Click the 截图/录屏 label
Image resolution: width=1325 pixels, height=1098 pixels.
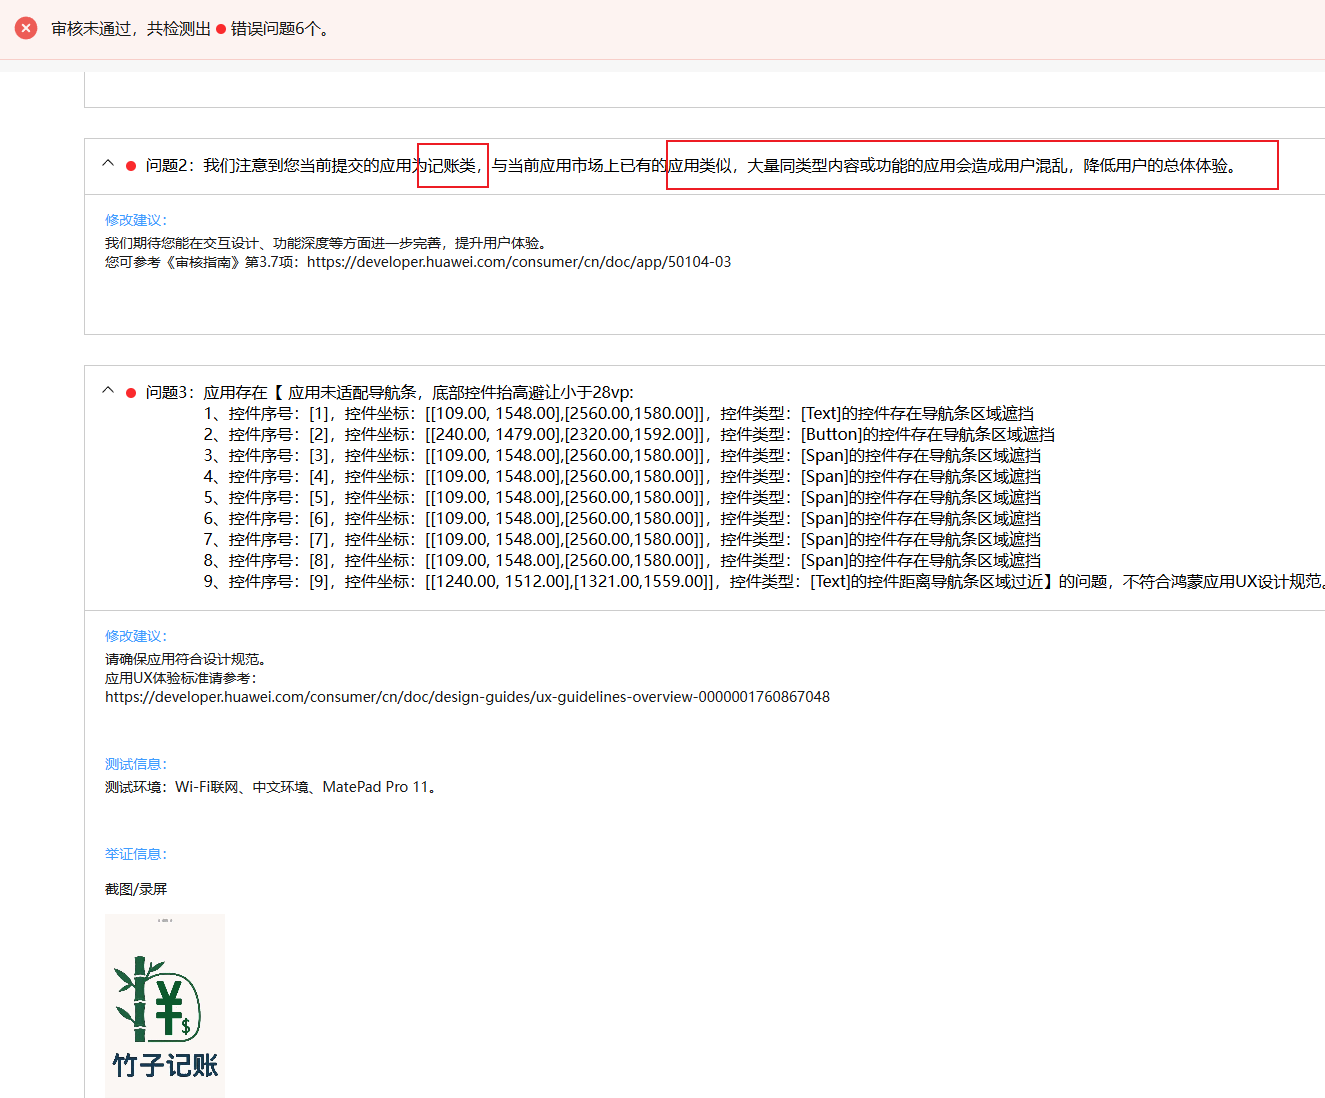coord(136,889)
